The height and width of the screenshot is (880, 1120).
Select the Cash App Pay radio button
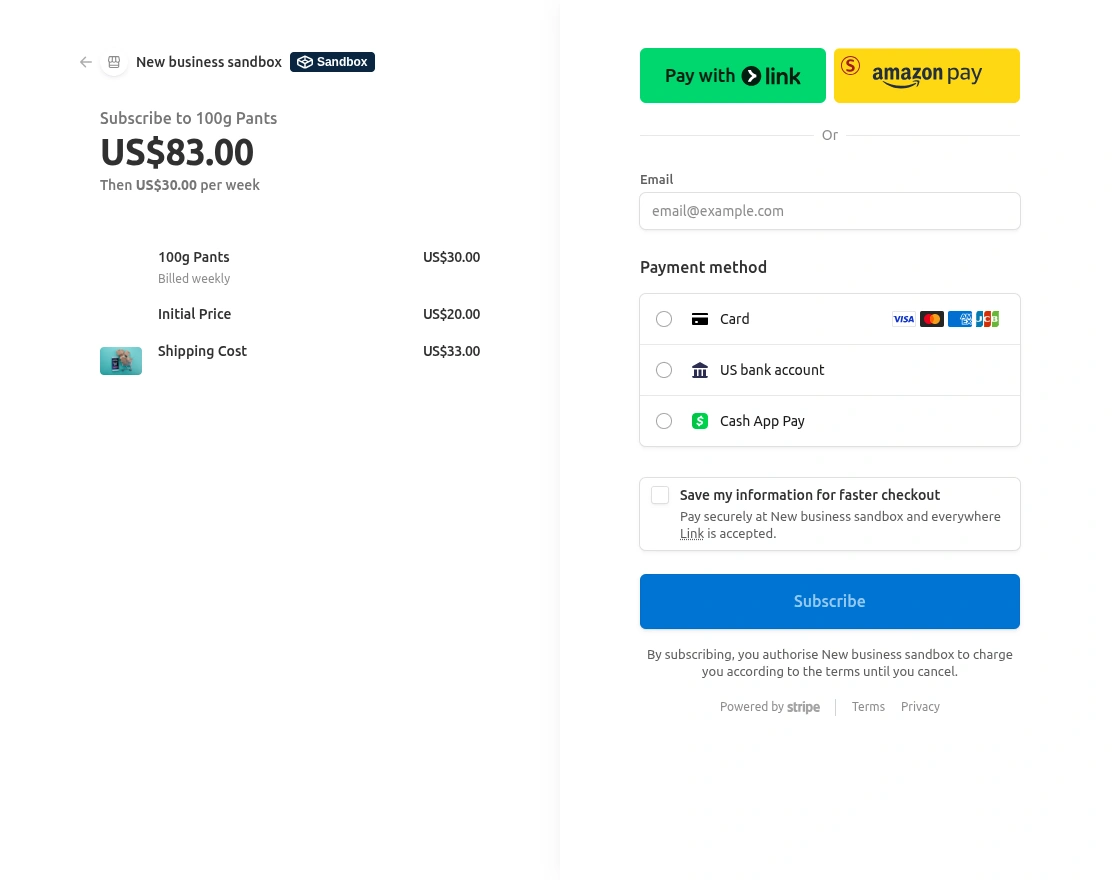[664, 421]
